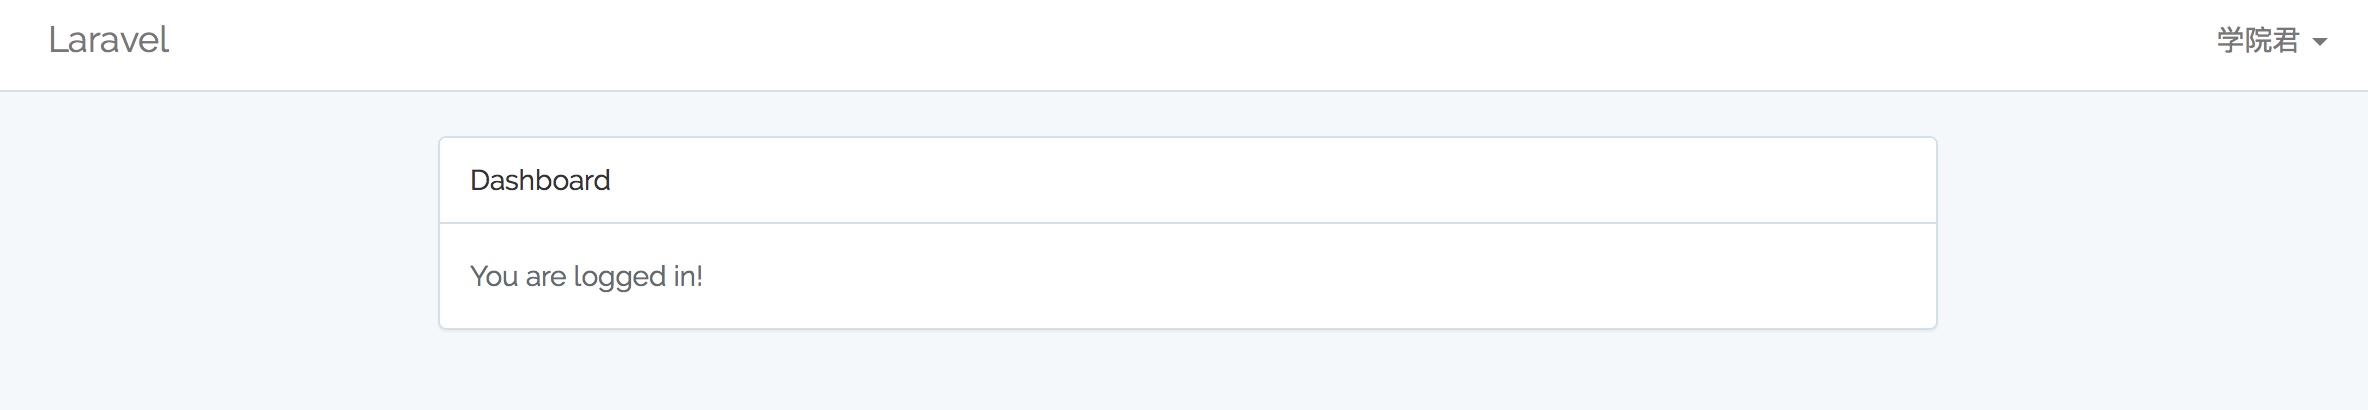Image resolution: width=2368 pixels, height=410 pixels.
Task: Click the 君 character in the username
Action: pyautogui.click(x=2286, y=41)
